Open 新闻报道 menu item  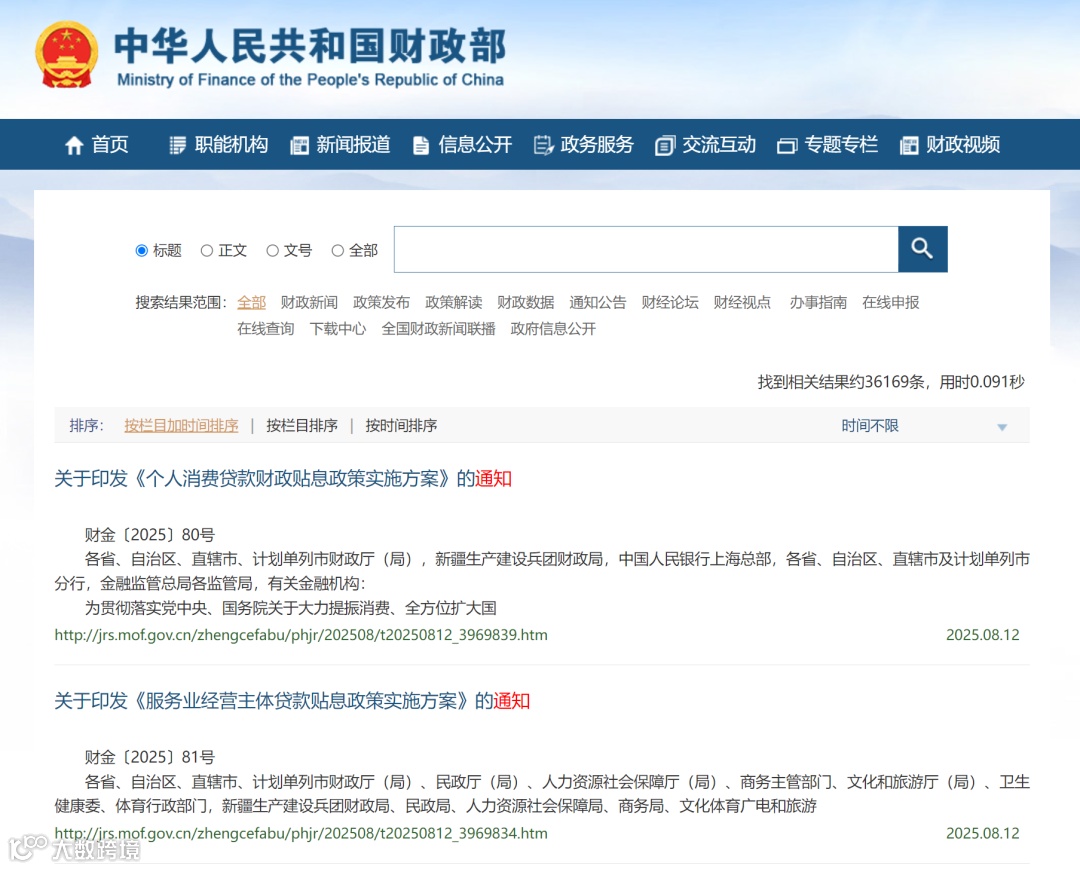353,145
